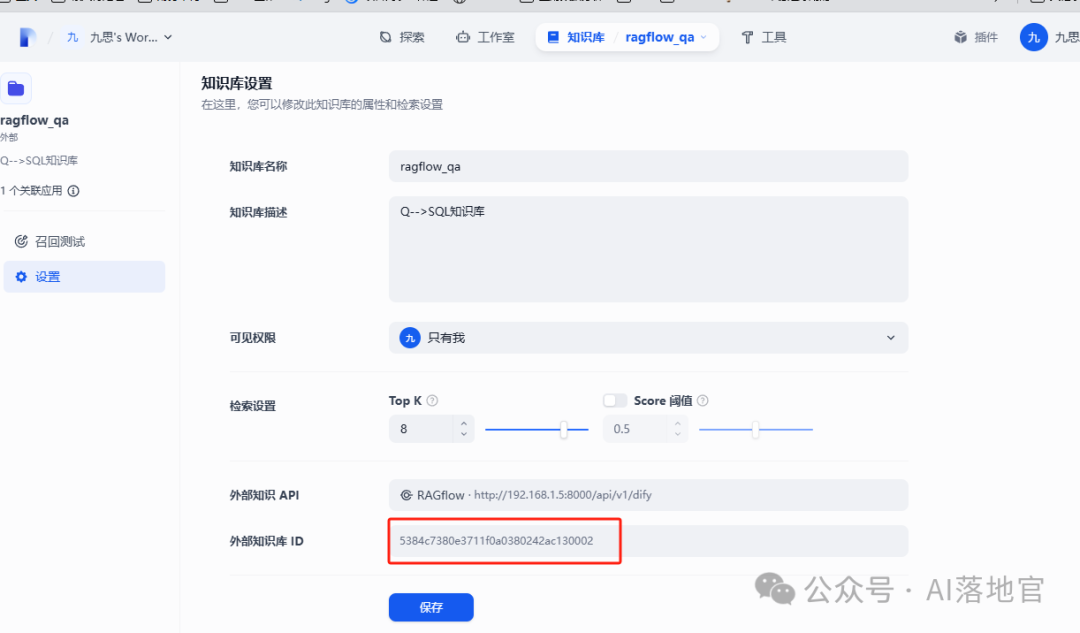Click the 知识库描述 text area
Image resolution: width=1080 pixels, height=633 pixels.
coord(648,249)
